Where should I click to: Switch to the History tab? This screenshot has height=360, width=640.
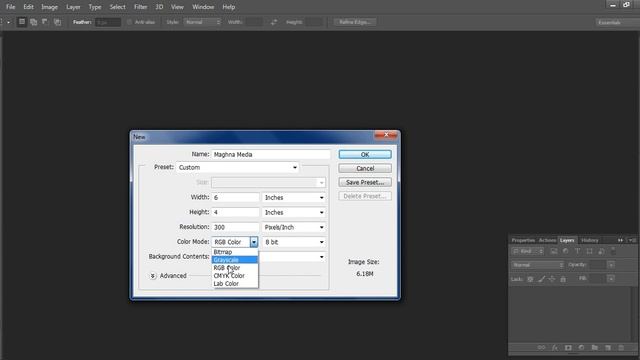(589, 240)
